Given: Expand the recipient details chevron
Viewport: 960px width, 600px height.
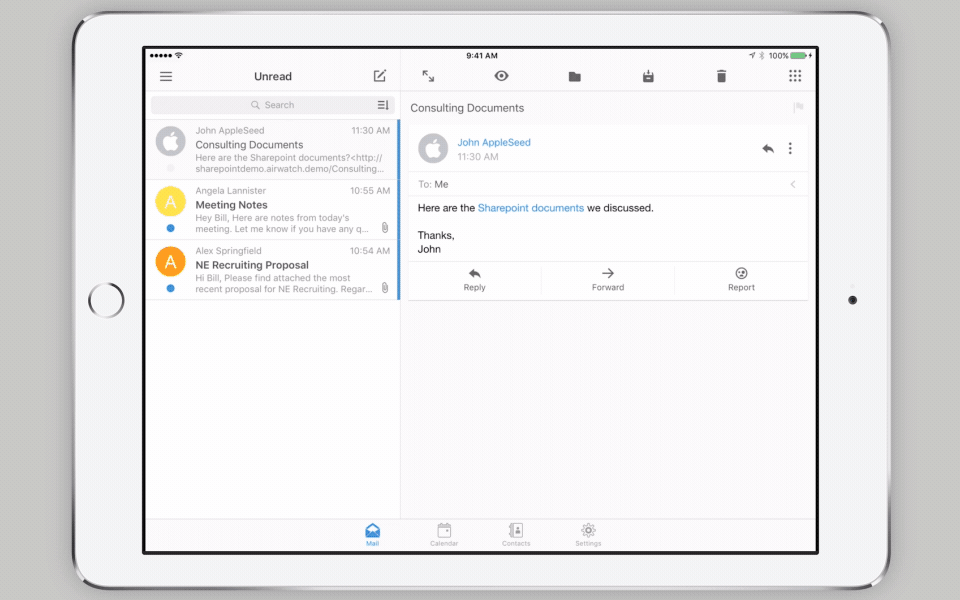Looking at the screenshot, I should coord(793,184).
